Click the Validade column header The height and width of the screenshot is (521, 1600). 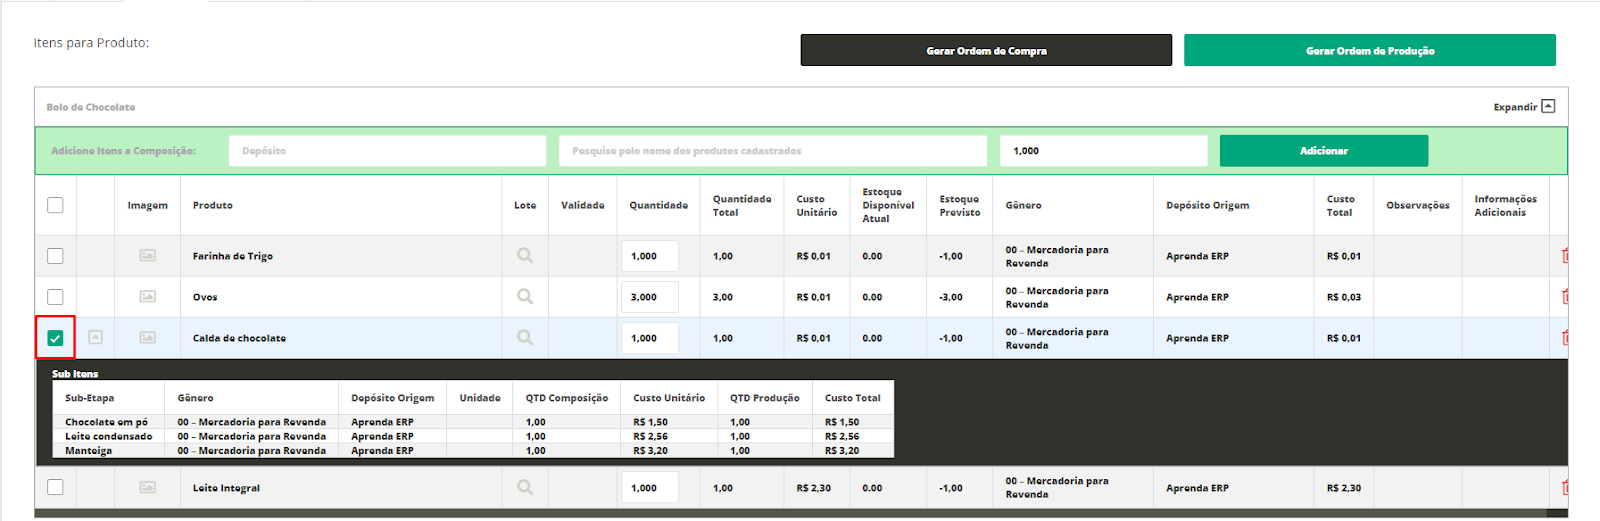tap(583, 205)
